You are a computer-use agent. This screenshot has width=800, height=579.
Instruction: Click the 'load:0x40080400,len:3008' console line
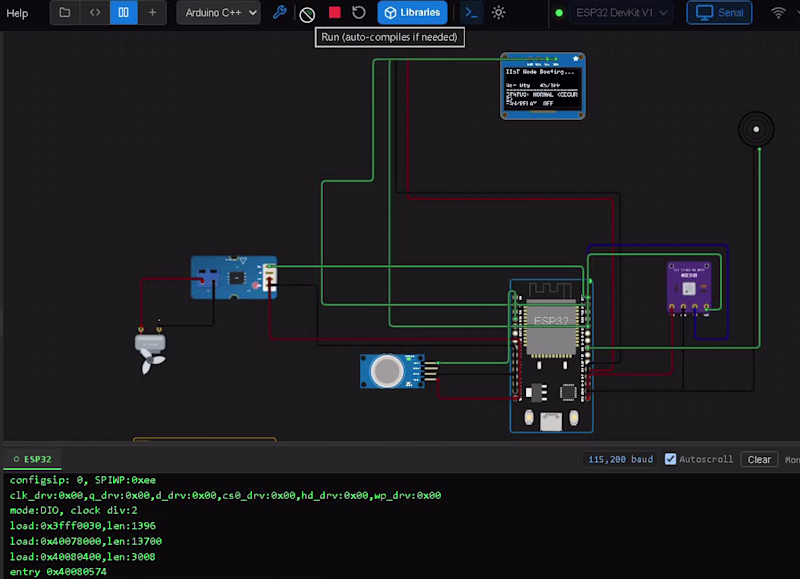[83, 557]
